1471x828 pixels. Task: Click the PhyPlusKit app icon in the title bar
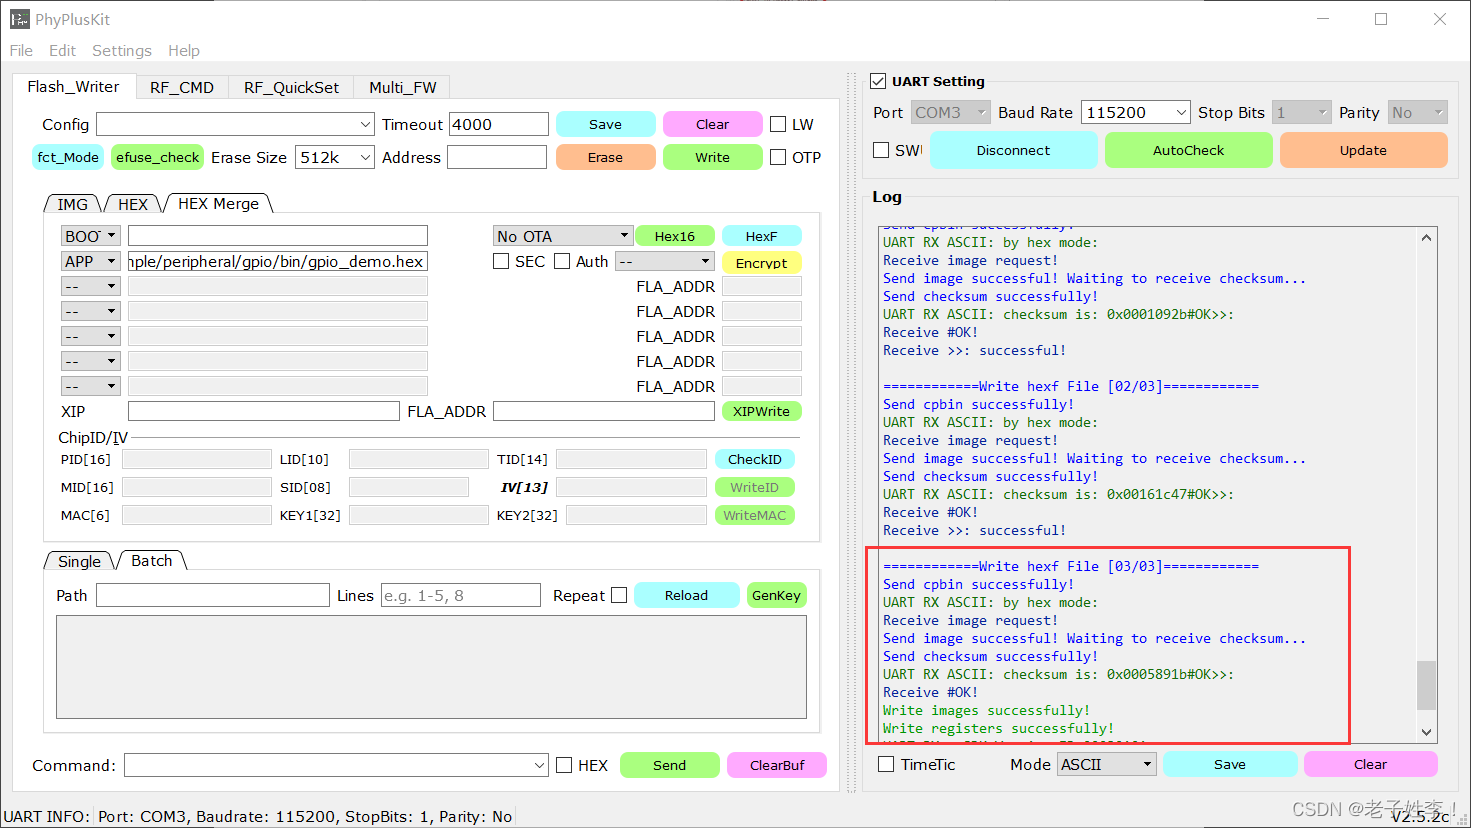pos(20,19)
